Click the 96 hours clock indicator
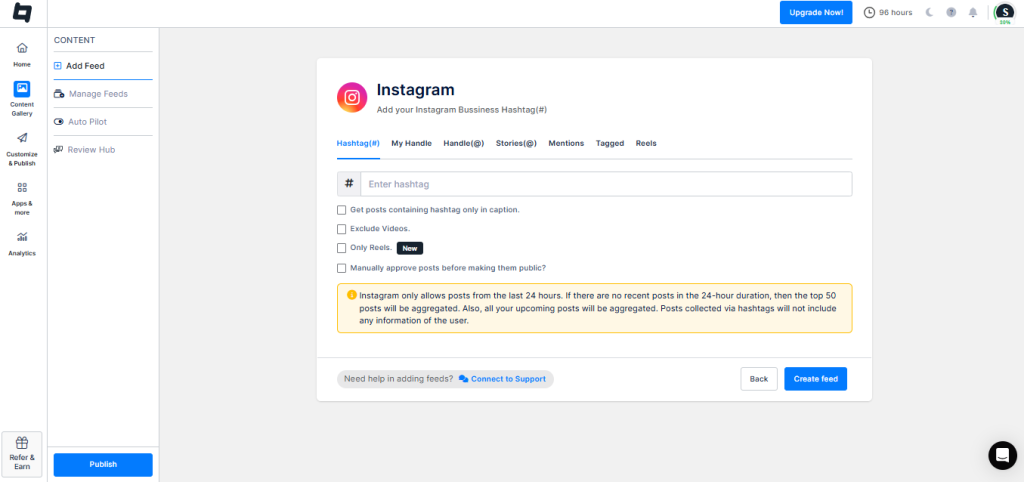Screen dimensions: 1024x482 point(888,12)
